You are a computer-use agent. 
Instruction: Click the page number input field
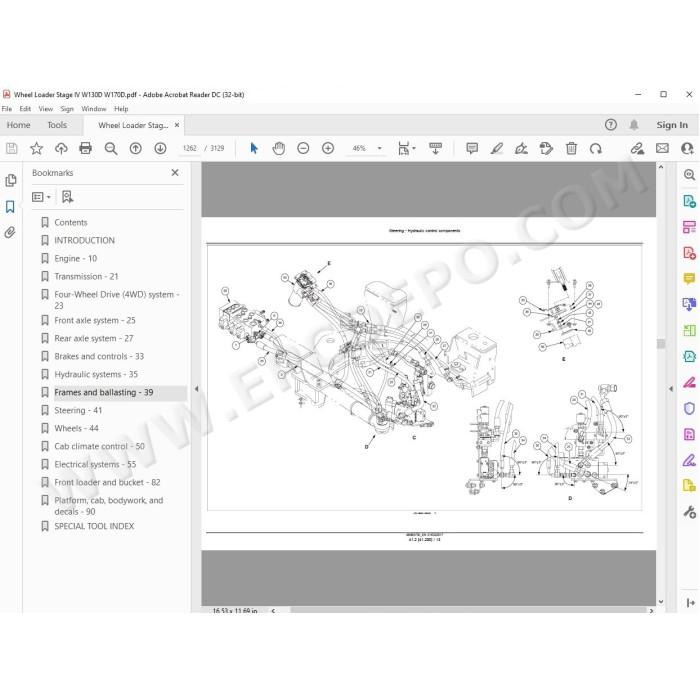click(190, 148)
